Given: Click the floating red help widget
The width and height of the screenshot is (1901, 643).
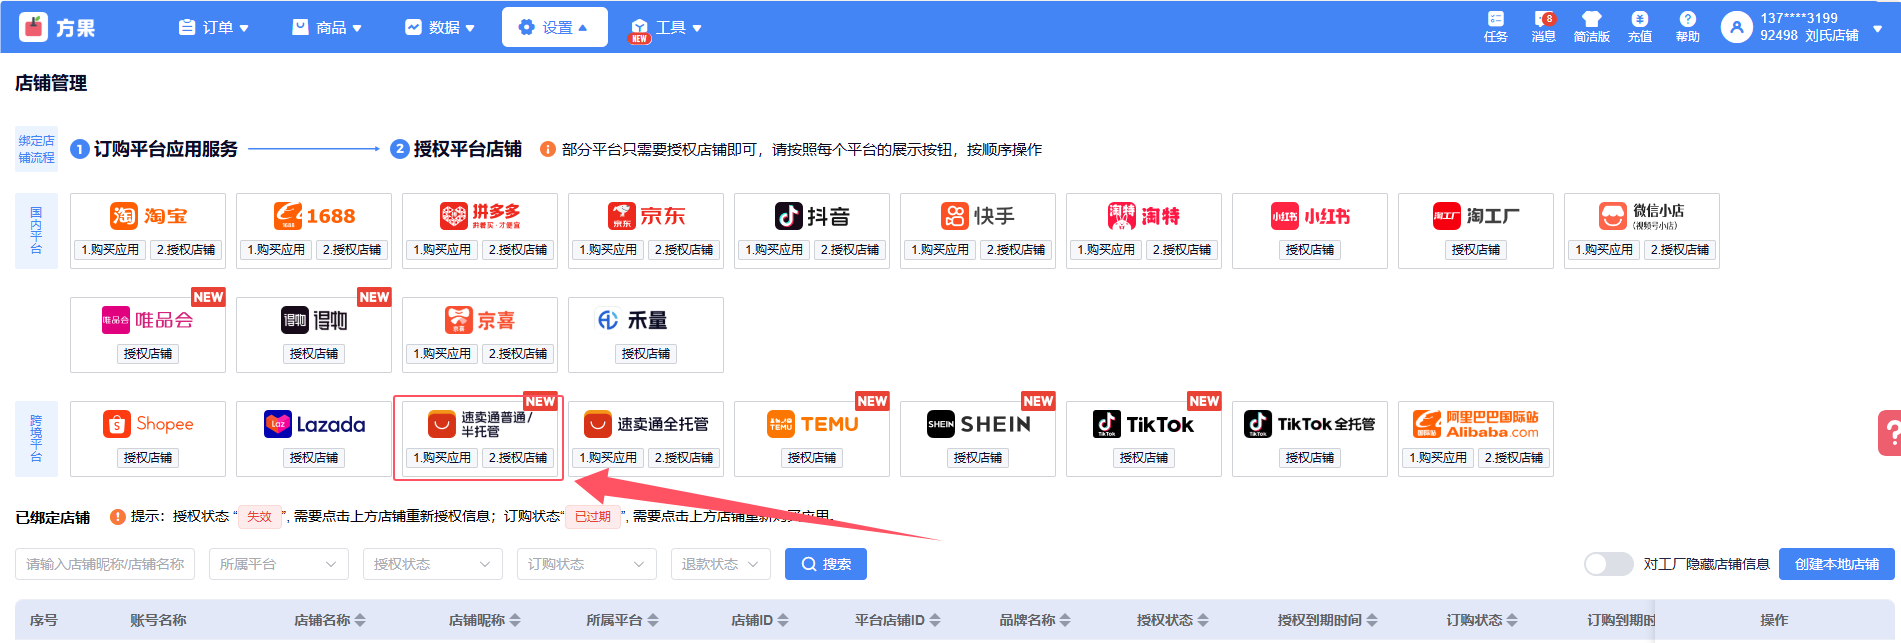Looking at the screenshot, I should [x=1890, y=433].
